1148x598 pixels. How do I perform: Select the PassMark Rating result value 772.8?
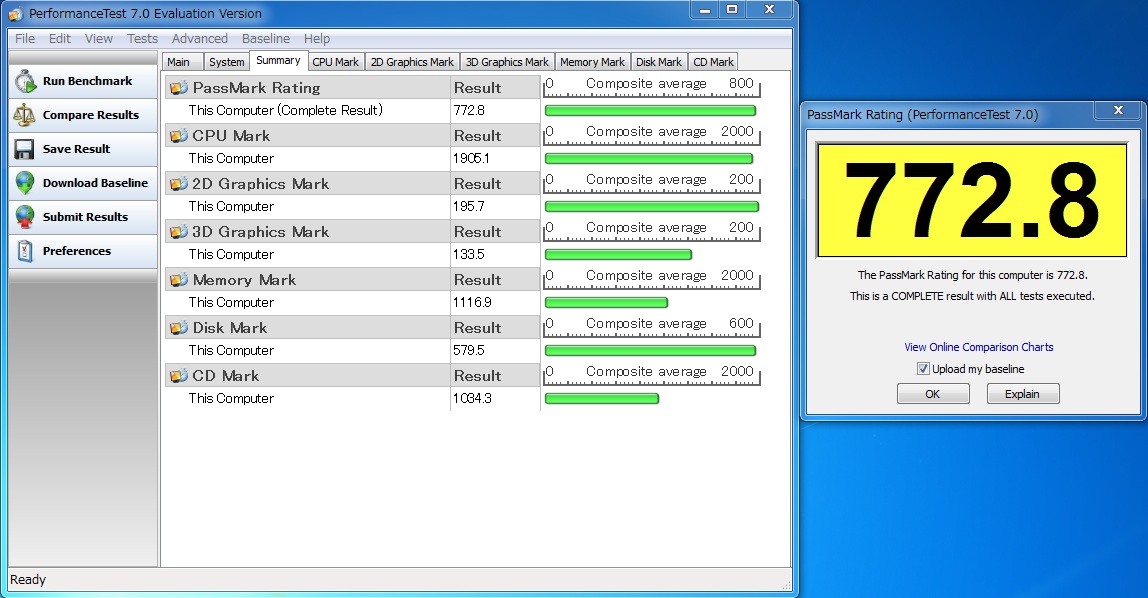pyautogui.click(x=469, y=111)
